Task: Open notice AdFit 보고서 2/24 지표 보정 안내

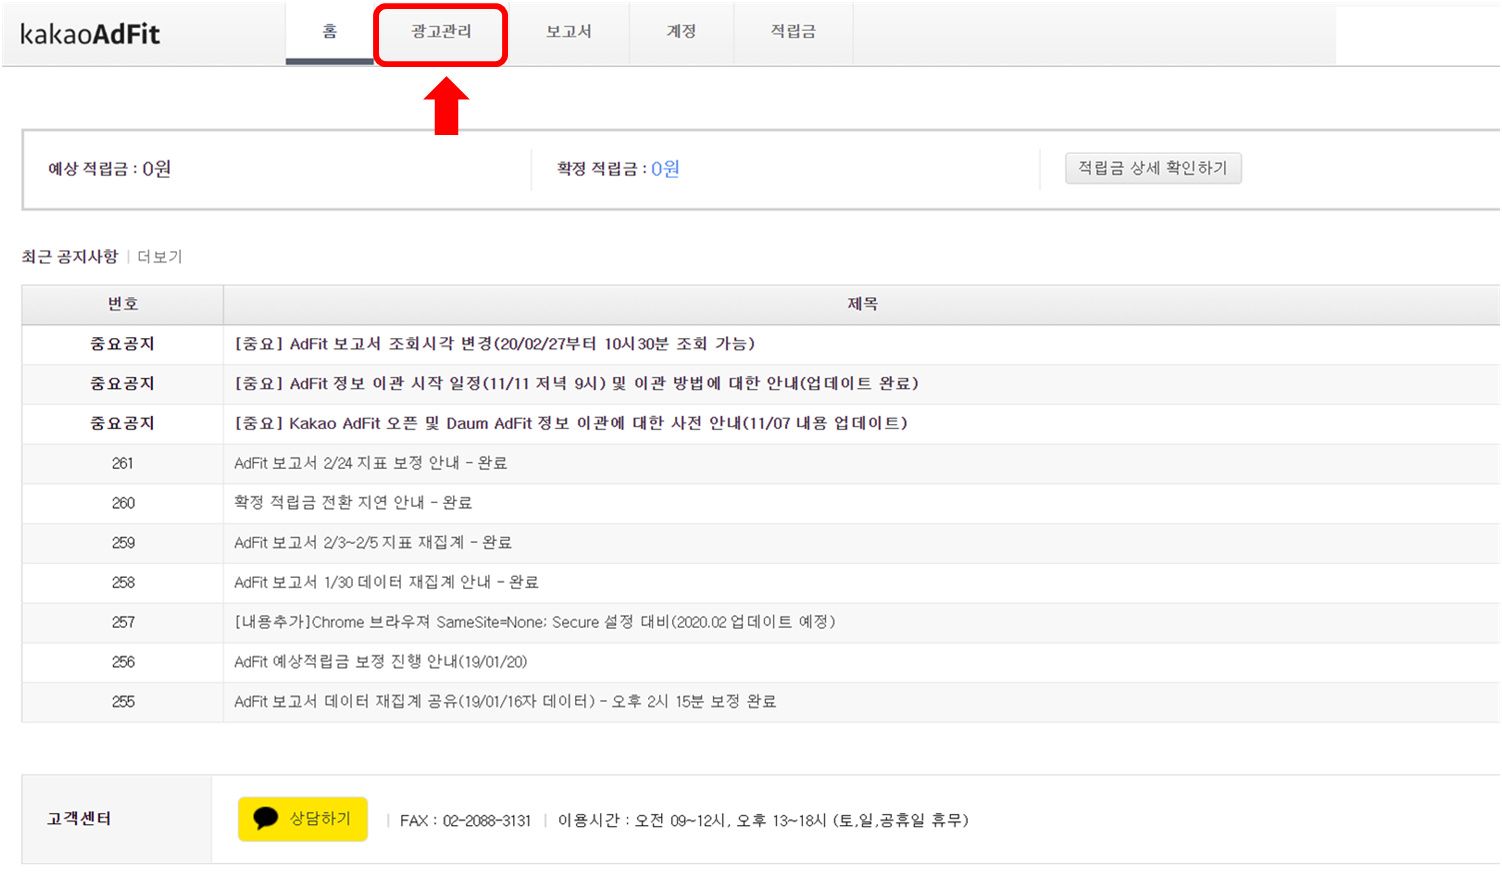Action: pyautogui.click(x=371, y=463)
